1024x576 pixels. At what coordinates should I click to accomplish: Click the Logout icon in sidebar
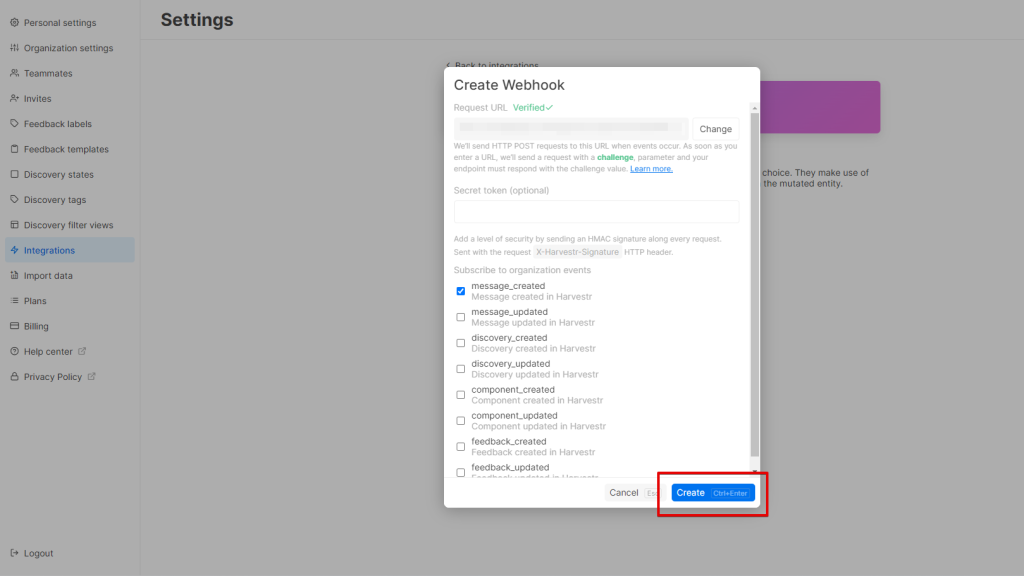pyautogui.click(x=14, y=553)
